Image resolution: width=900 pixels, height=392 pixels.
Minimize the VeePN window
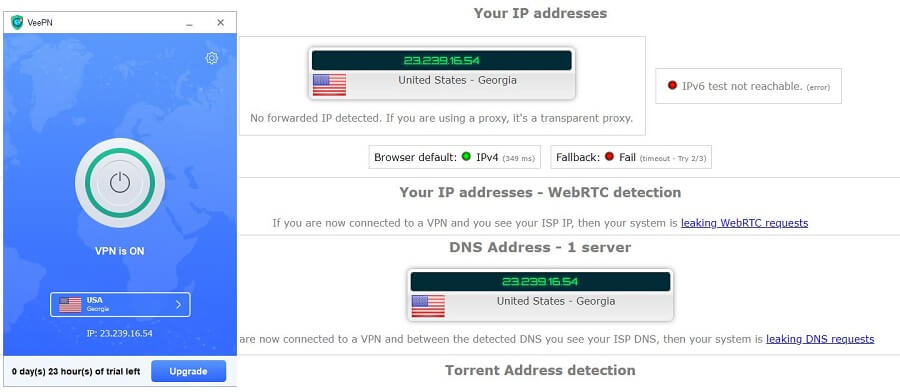(189, 23)
